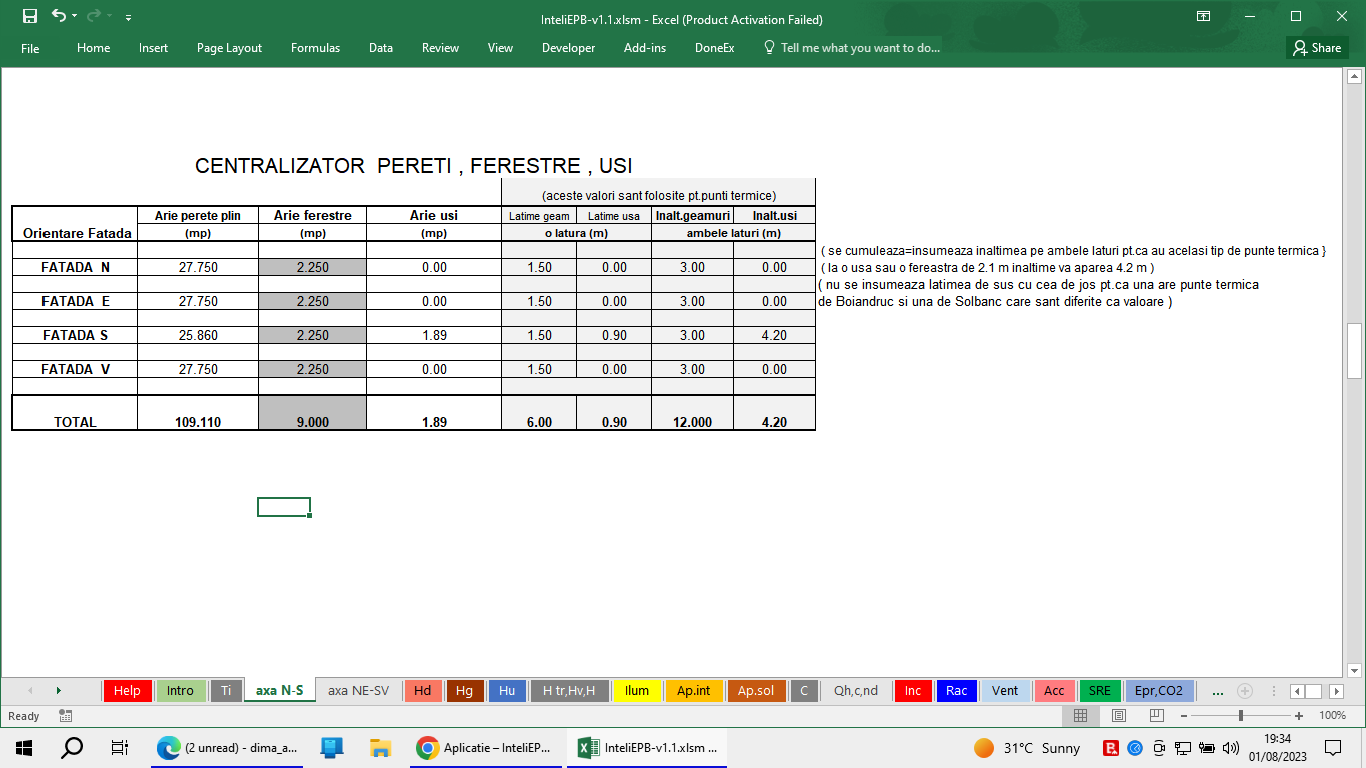Screen dimensions: 1366x768
Task: Click the Undo icon
Action: [x=59, y=17]
